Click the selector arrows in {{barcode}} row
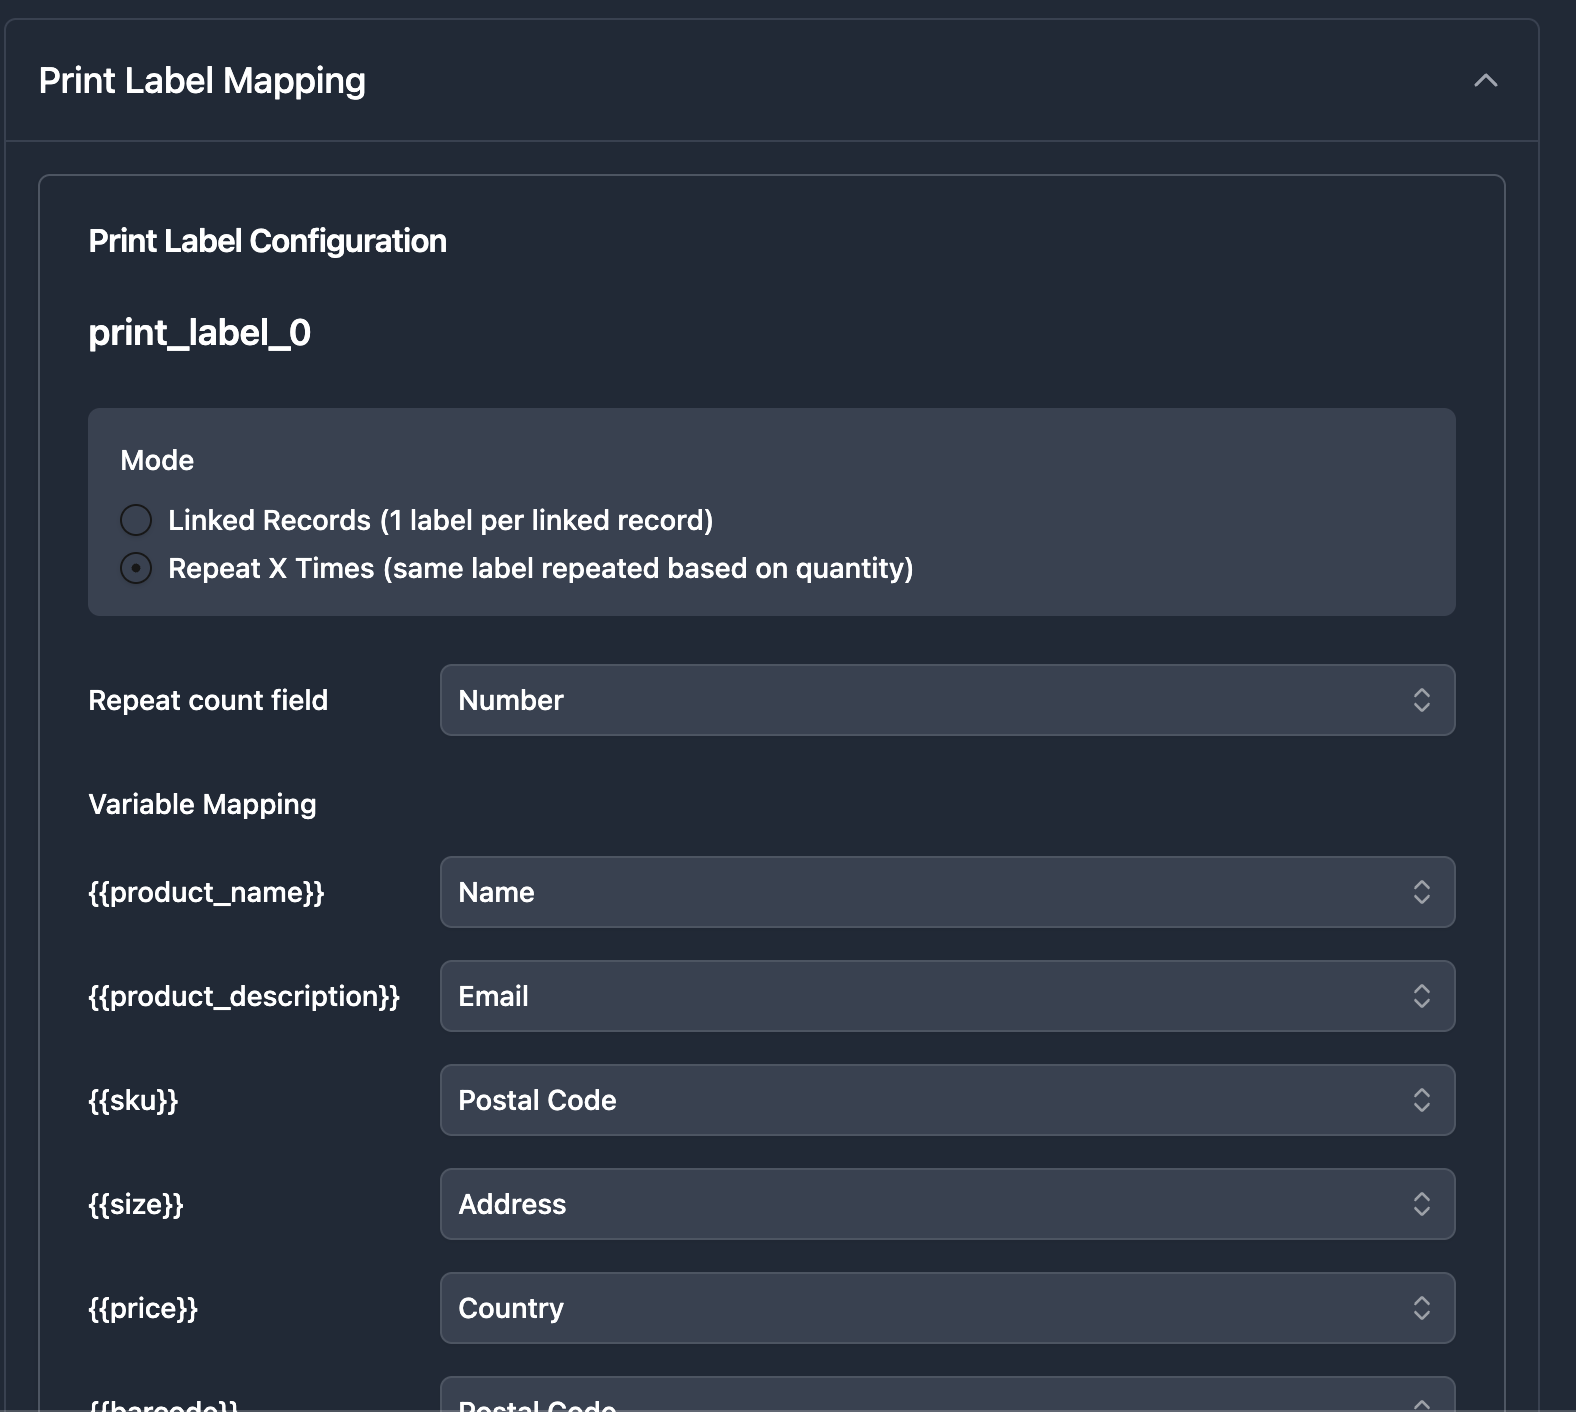Image resolution: width=1576 pixels, height=1412 pixels. 1421,1402
